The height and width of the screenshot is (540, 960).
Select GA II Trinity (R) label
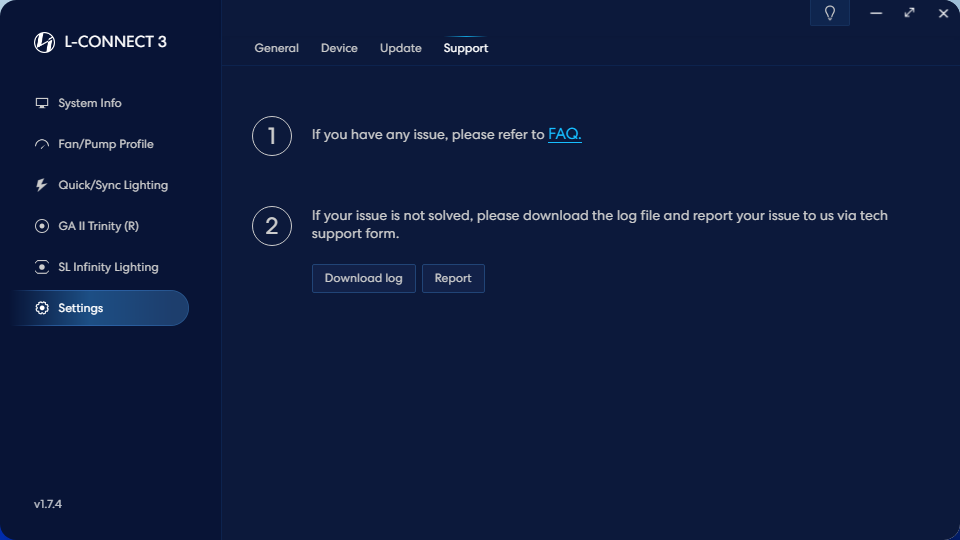[98, 226]
